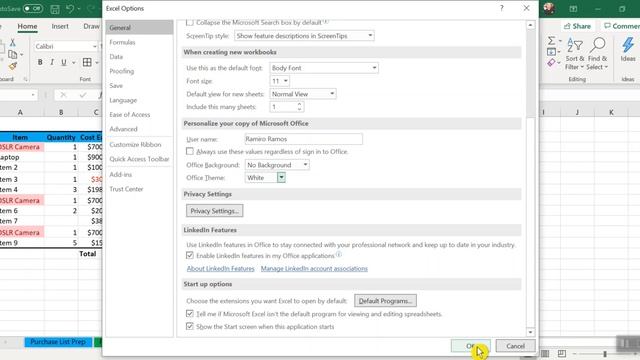Click the user profile picture

click(x=549, y=8)
